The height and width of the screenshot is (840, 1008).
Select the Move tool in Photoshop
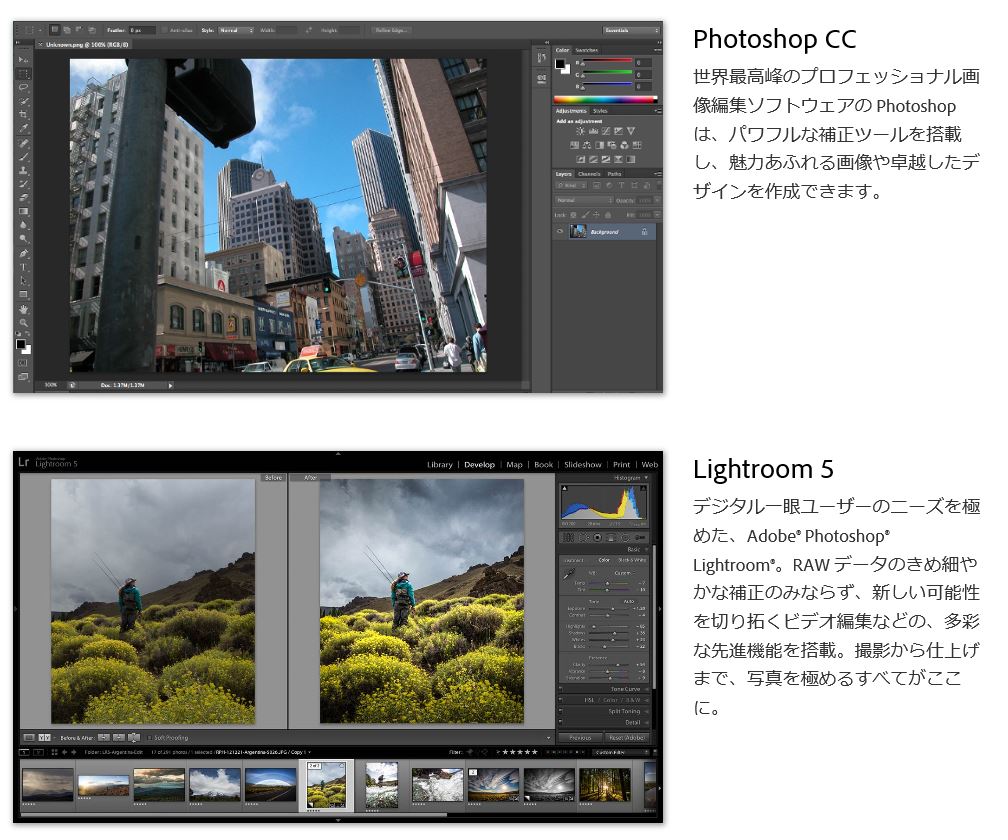(x=23, y=60)
